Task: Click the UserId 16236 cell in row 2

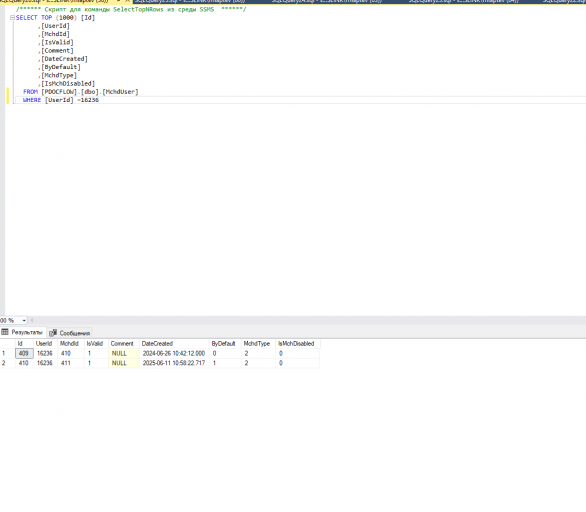Action: pos(45,363)
